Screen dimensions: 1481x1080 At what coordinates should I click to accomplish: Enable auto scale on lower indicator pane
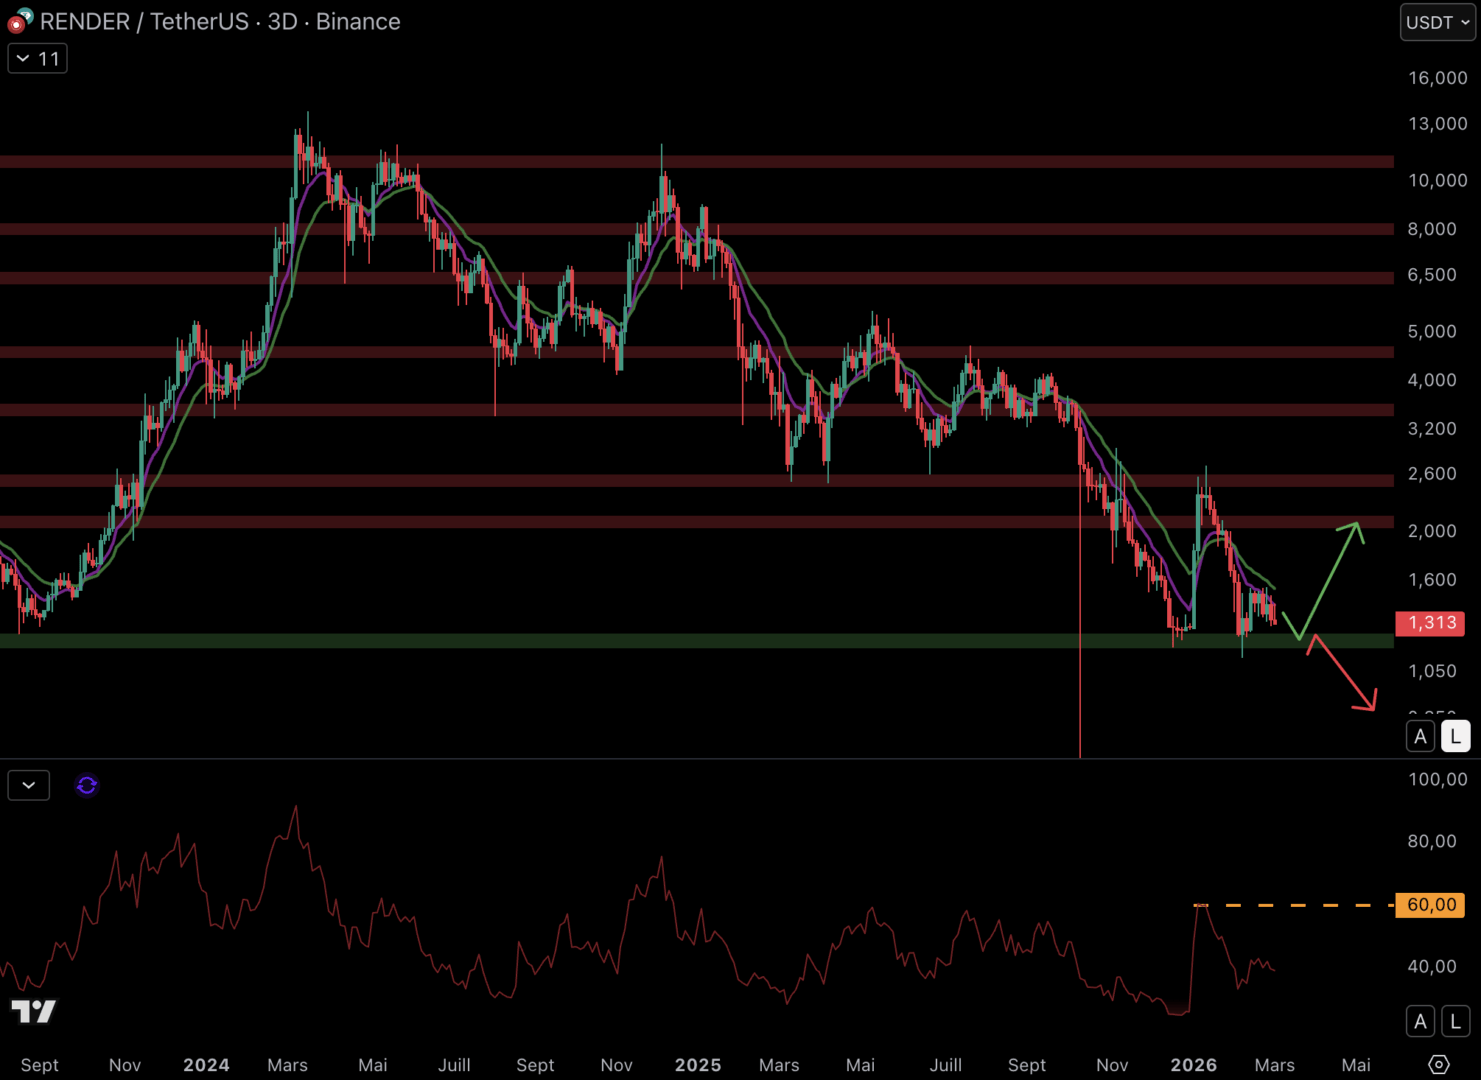pos(1420,1021)
